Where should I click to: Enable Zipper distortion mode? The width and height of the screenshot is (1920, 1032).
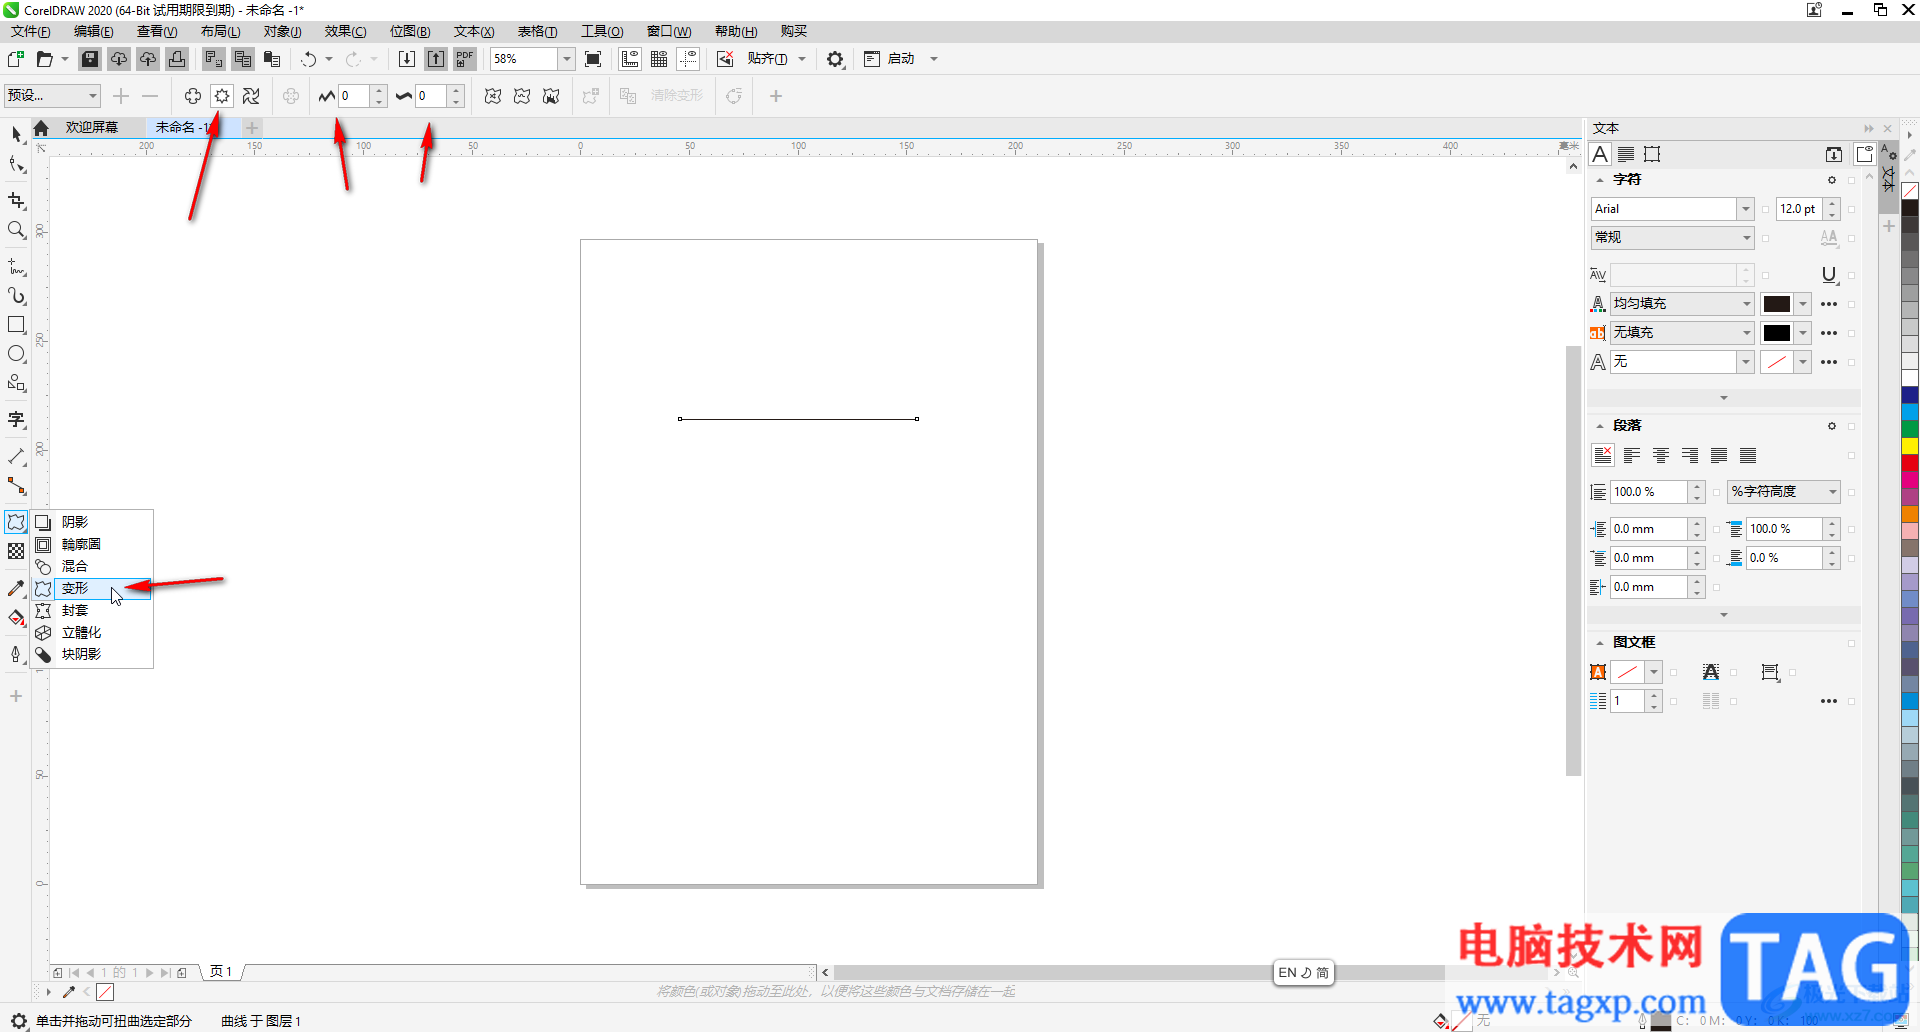(222, 96)
